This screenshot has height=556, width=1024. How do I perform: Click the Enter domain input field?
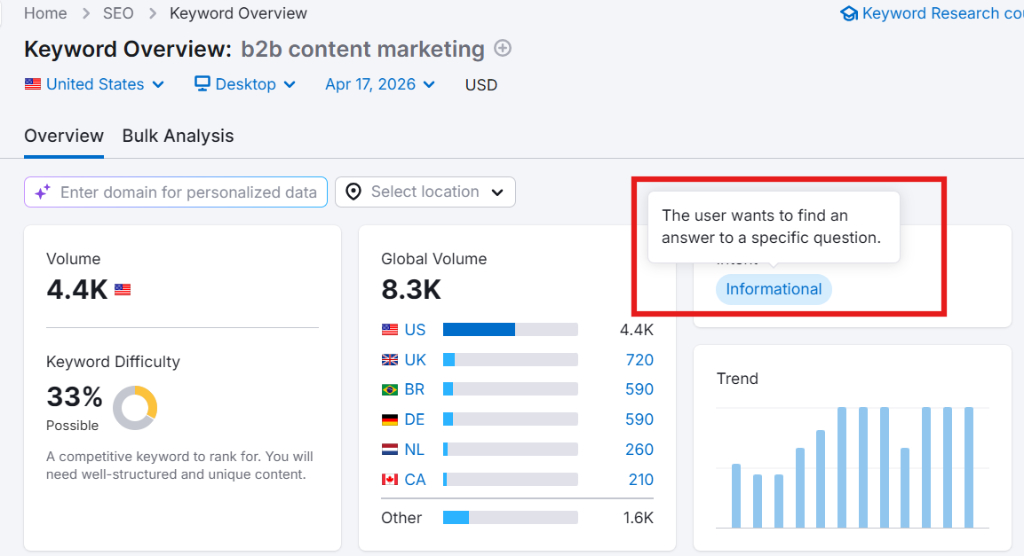coord(188,192)
